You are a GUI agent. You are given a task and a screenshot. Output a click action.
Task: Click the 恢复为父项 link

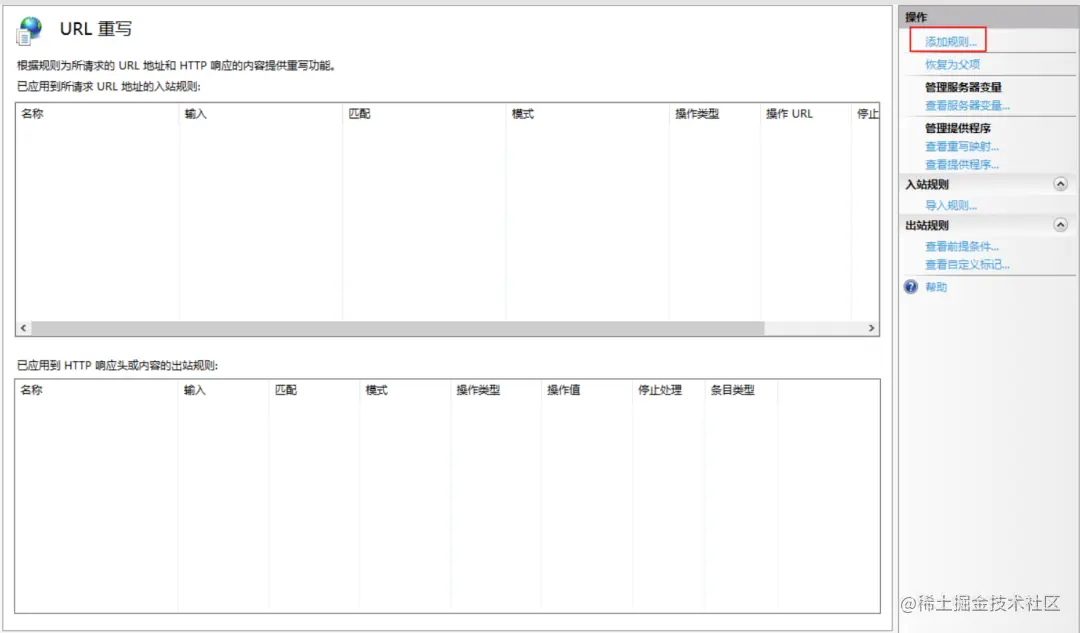click(952, 64)
